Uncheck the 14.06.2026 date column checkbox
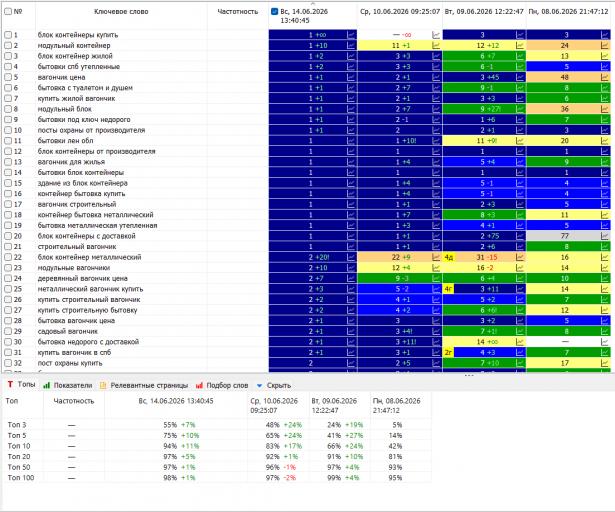 [x=275, y=11]
